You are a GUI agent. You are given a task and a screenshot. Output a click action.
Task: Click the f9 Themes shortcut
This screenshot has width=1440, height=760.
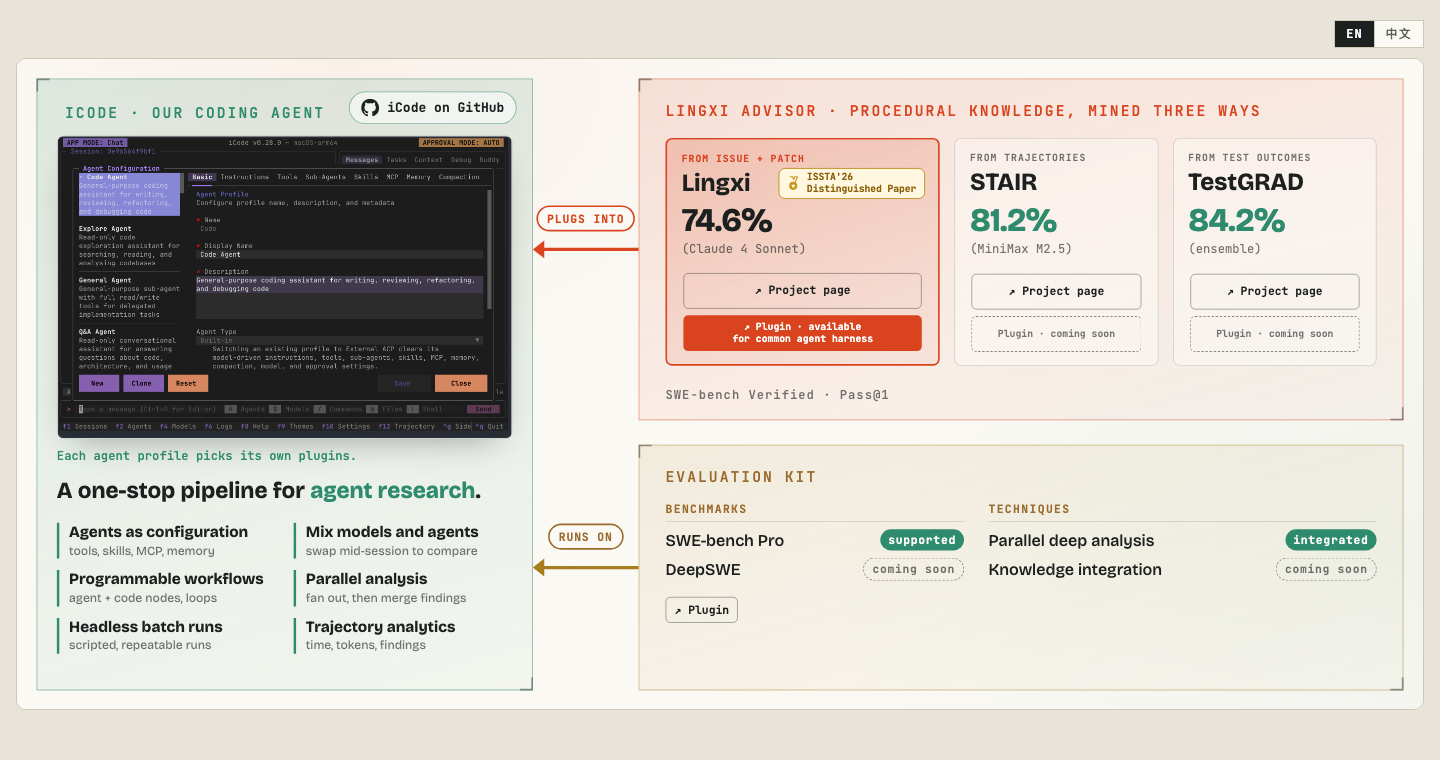[295, 427]
